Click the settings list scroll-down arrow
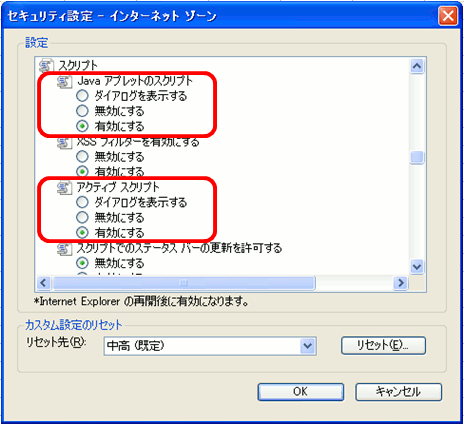Image resolution: width=464 pixels, height=424 pixels. [417, 267]
